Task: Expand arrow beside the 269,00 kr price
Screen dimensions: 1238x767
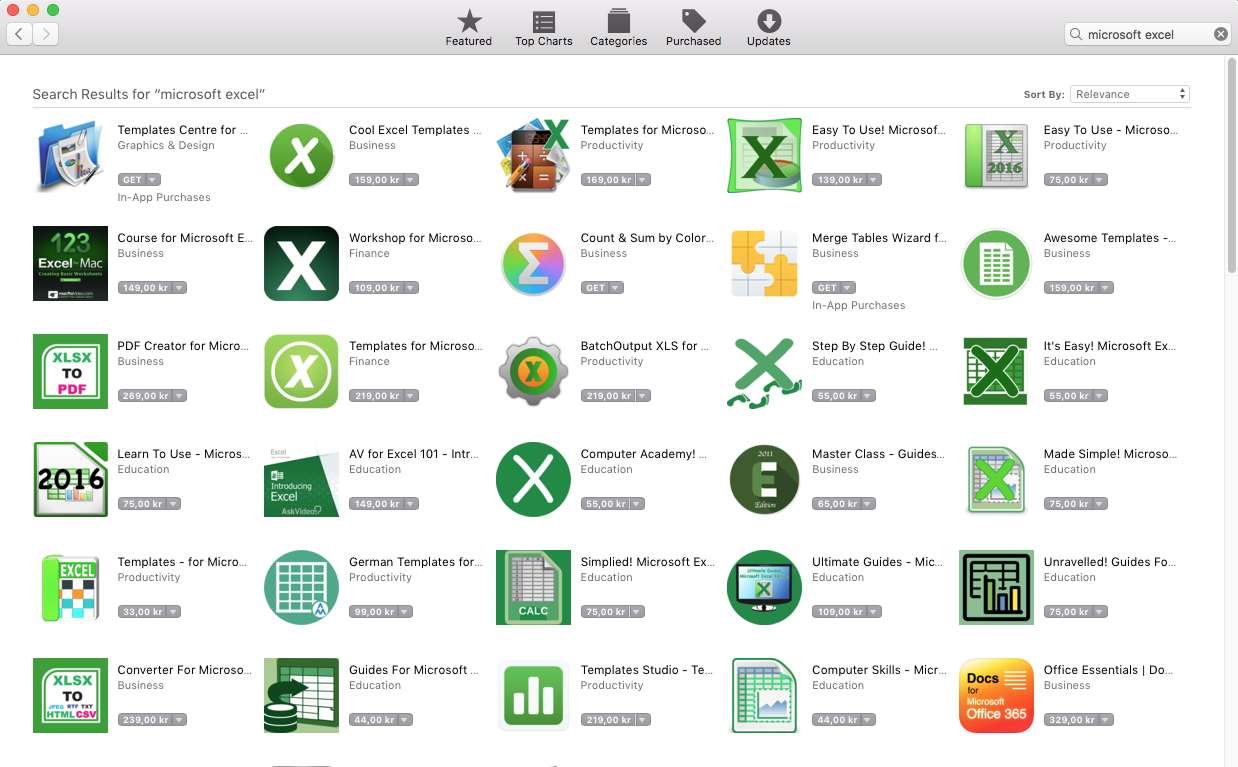Action: click(x=179, y=396)
